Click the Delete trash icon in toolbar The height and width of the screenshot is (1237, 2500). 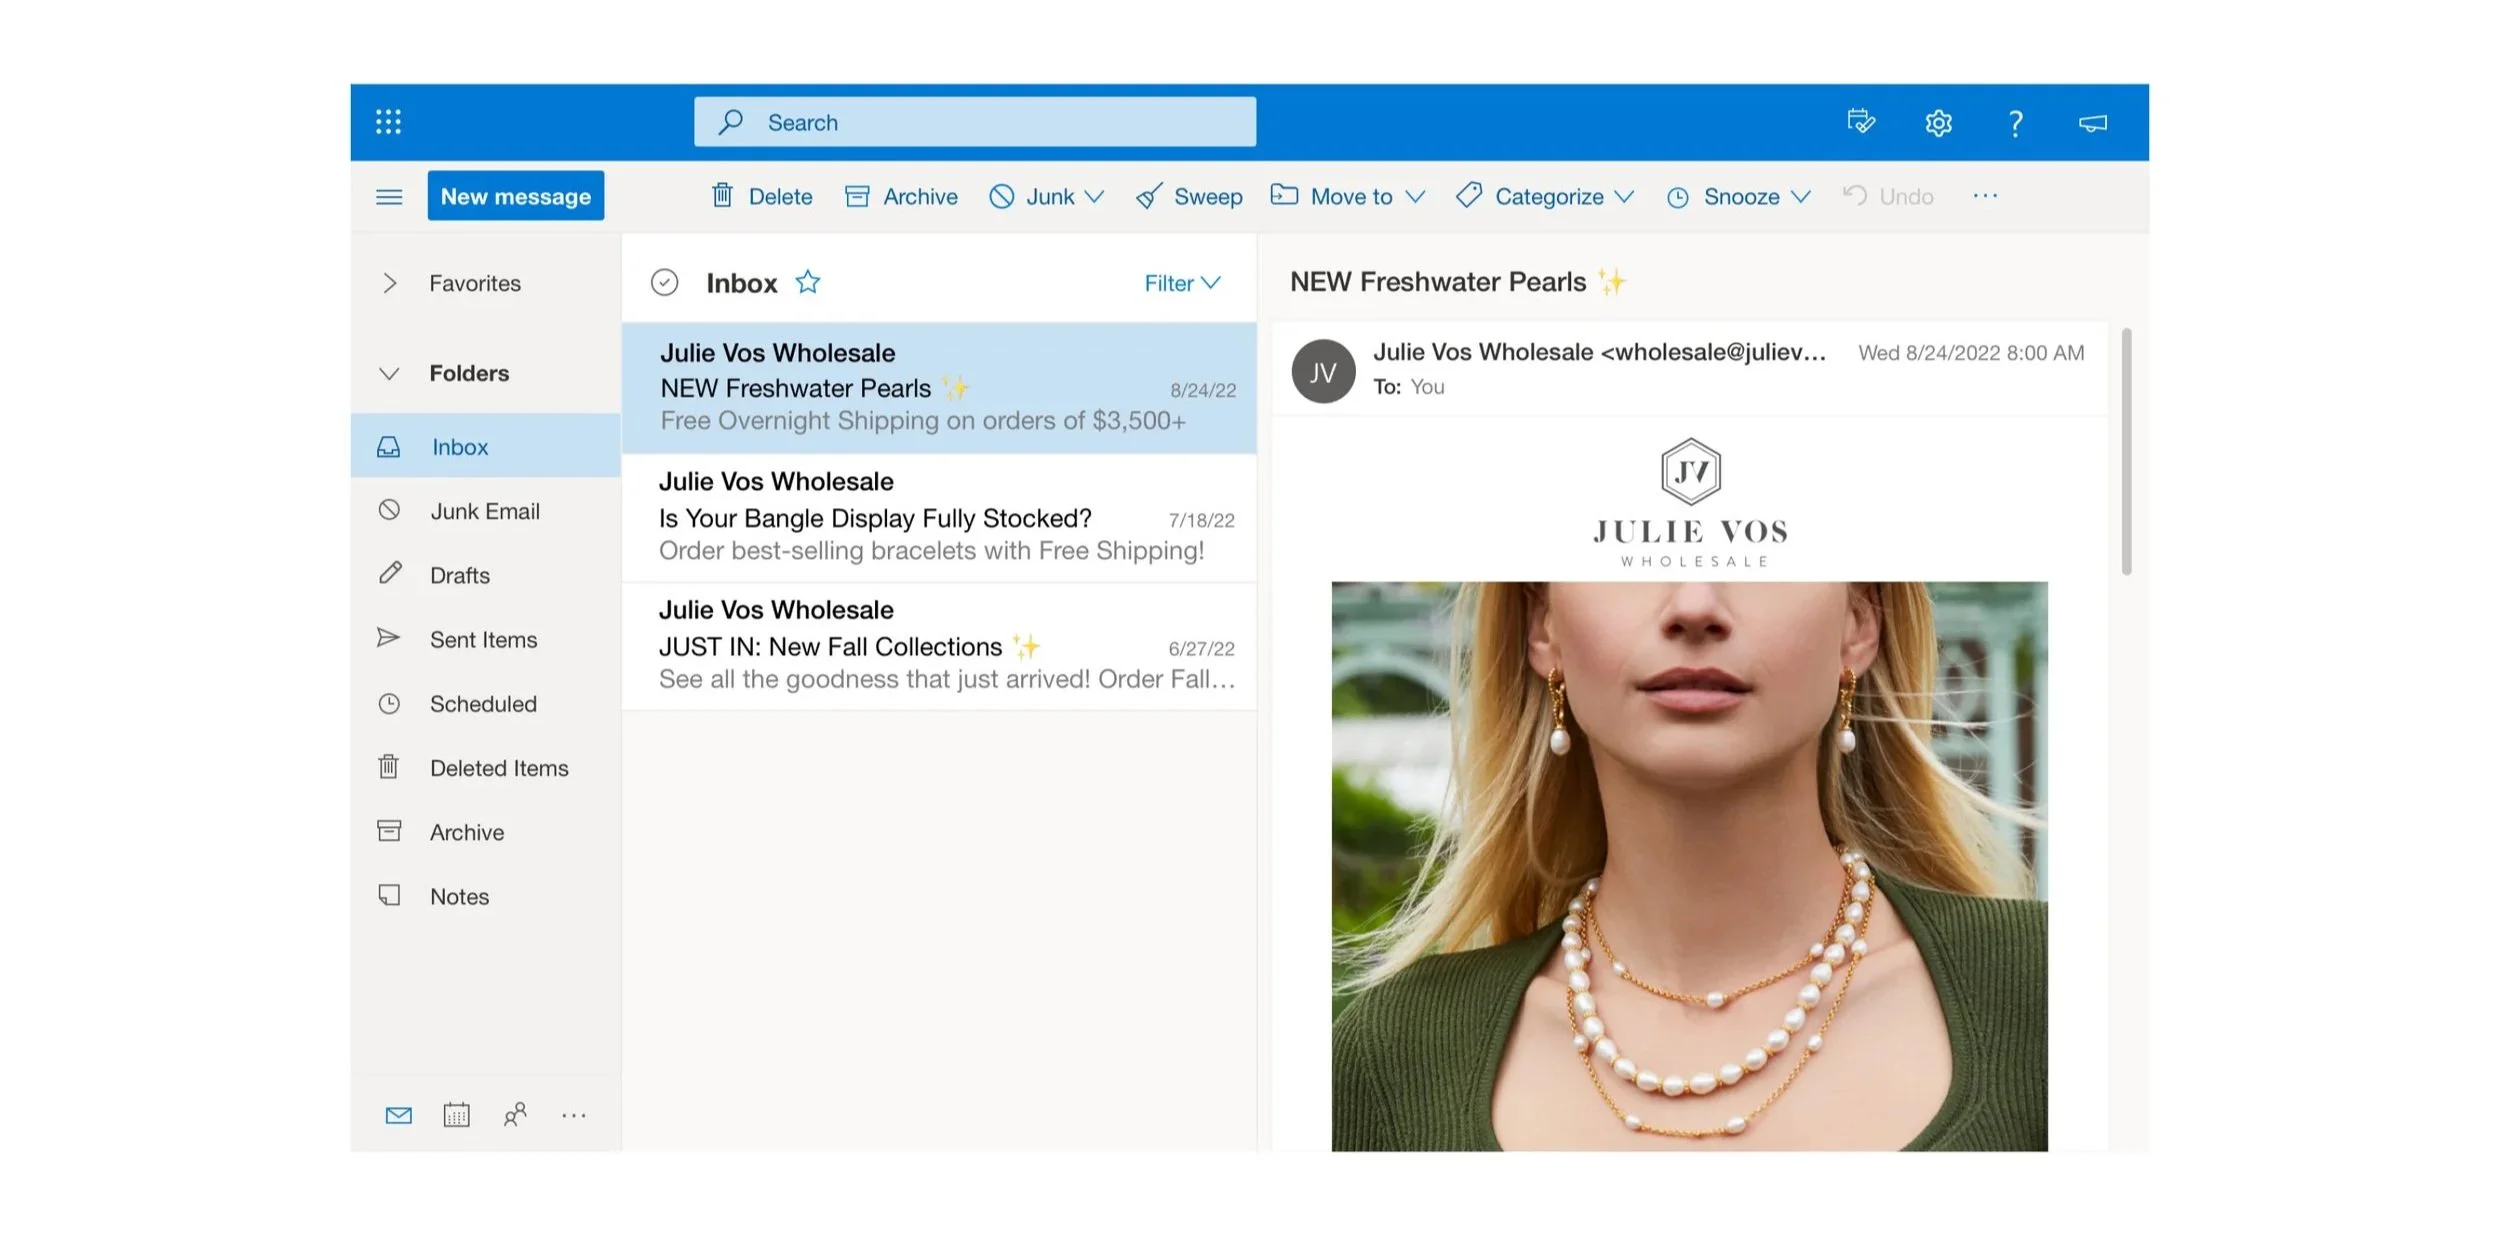(722, 195)
